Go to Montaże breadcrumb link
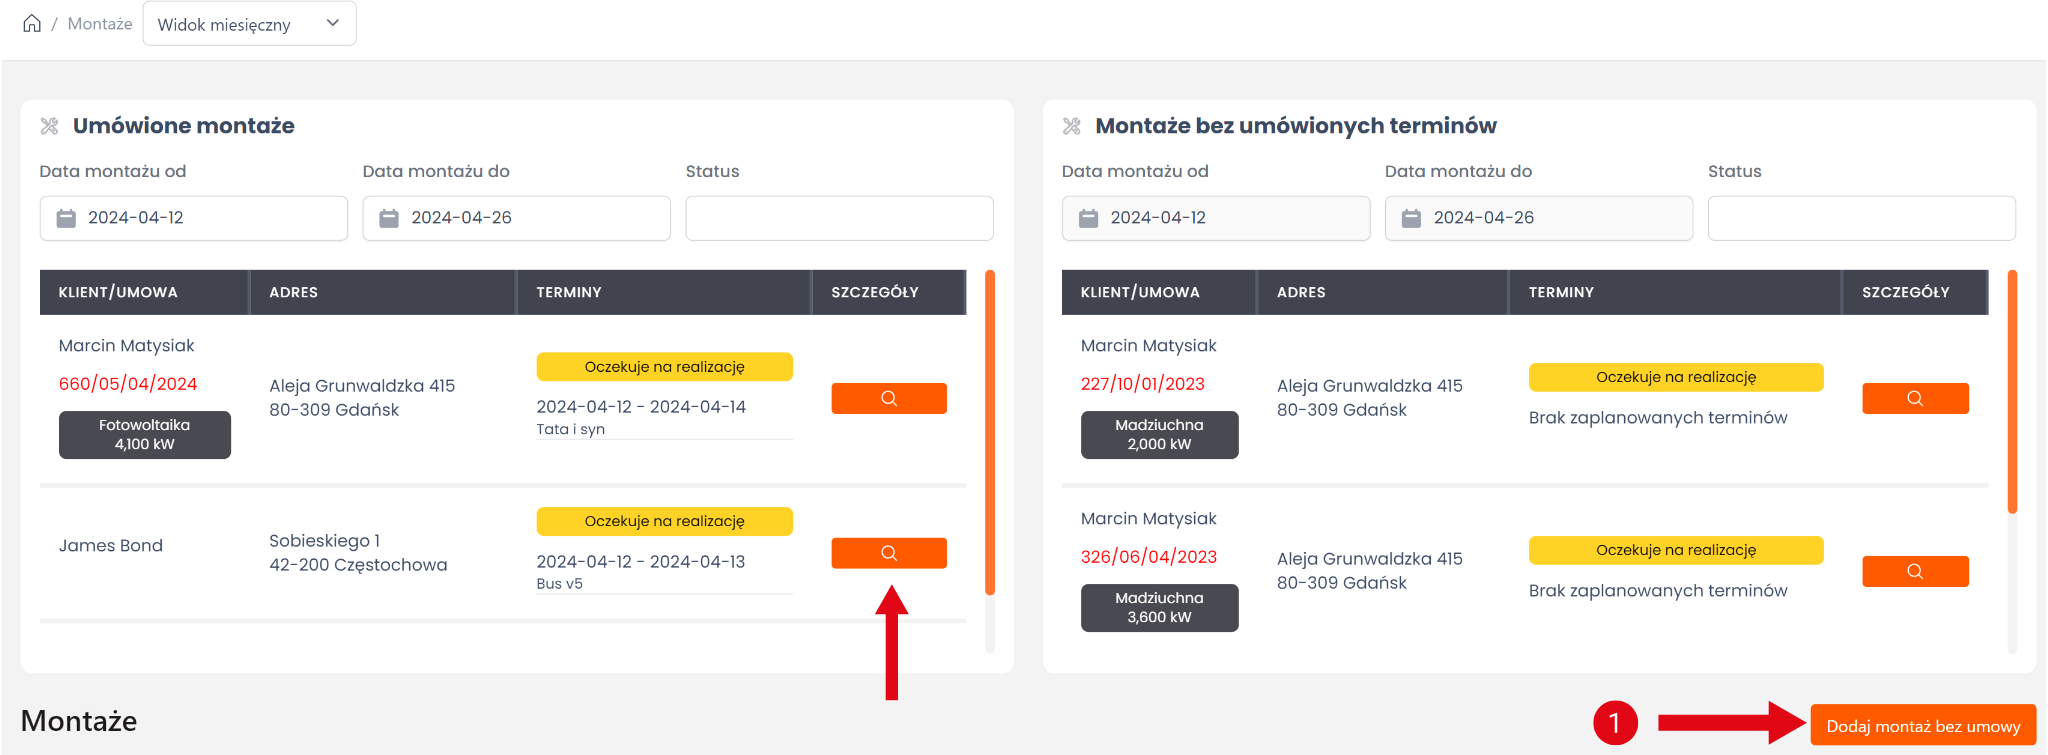The height and width of the screenshot is (755, 2048). 100,24
